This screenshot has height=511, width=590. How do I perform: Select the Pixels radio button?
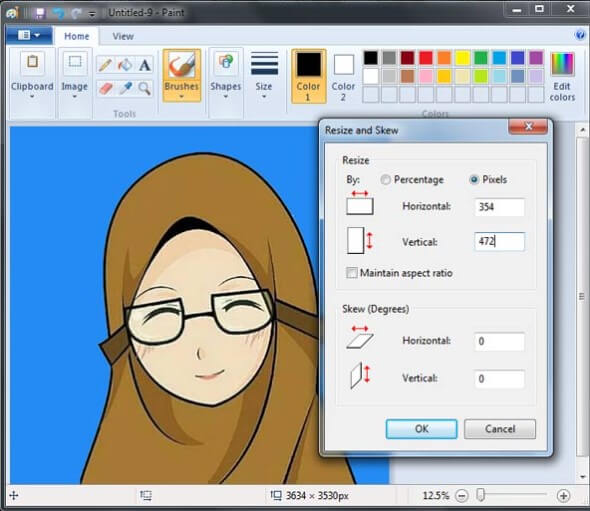pos(474,180)
